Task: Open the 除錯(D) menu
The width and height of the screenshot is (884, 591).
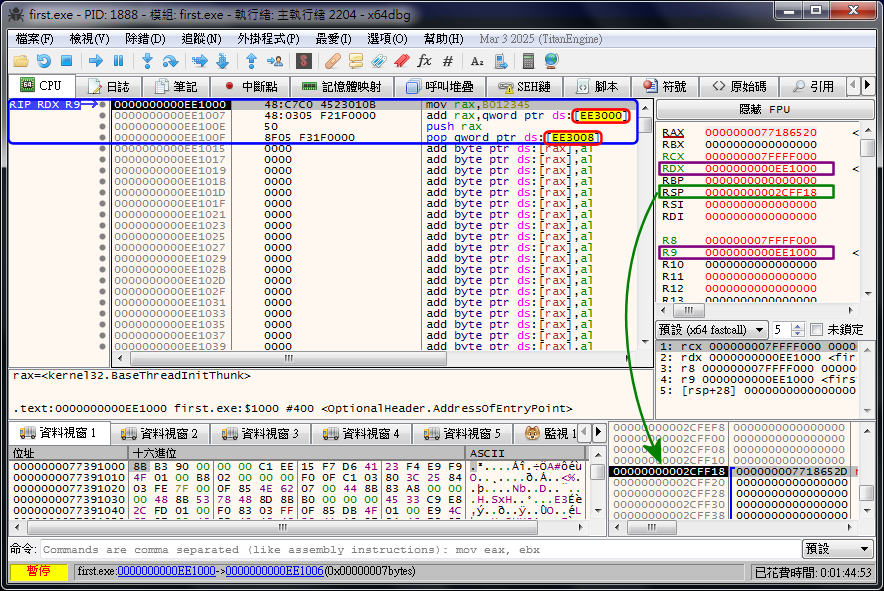Action: pyautogui.click(x=144, y=38)
